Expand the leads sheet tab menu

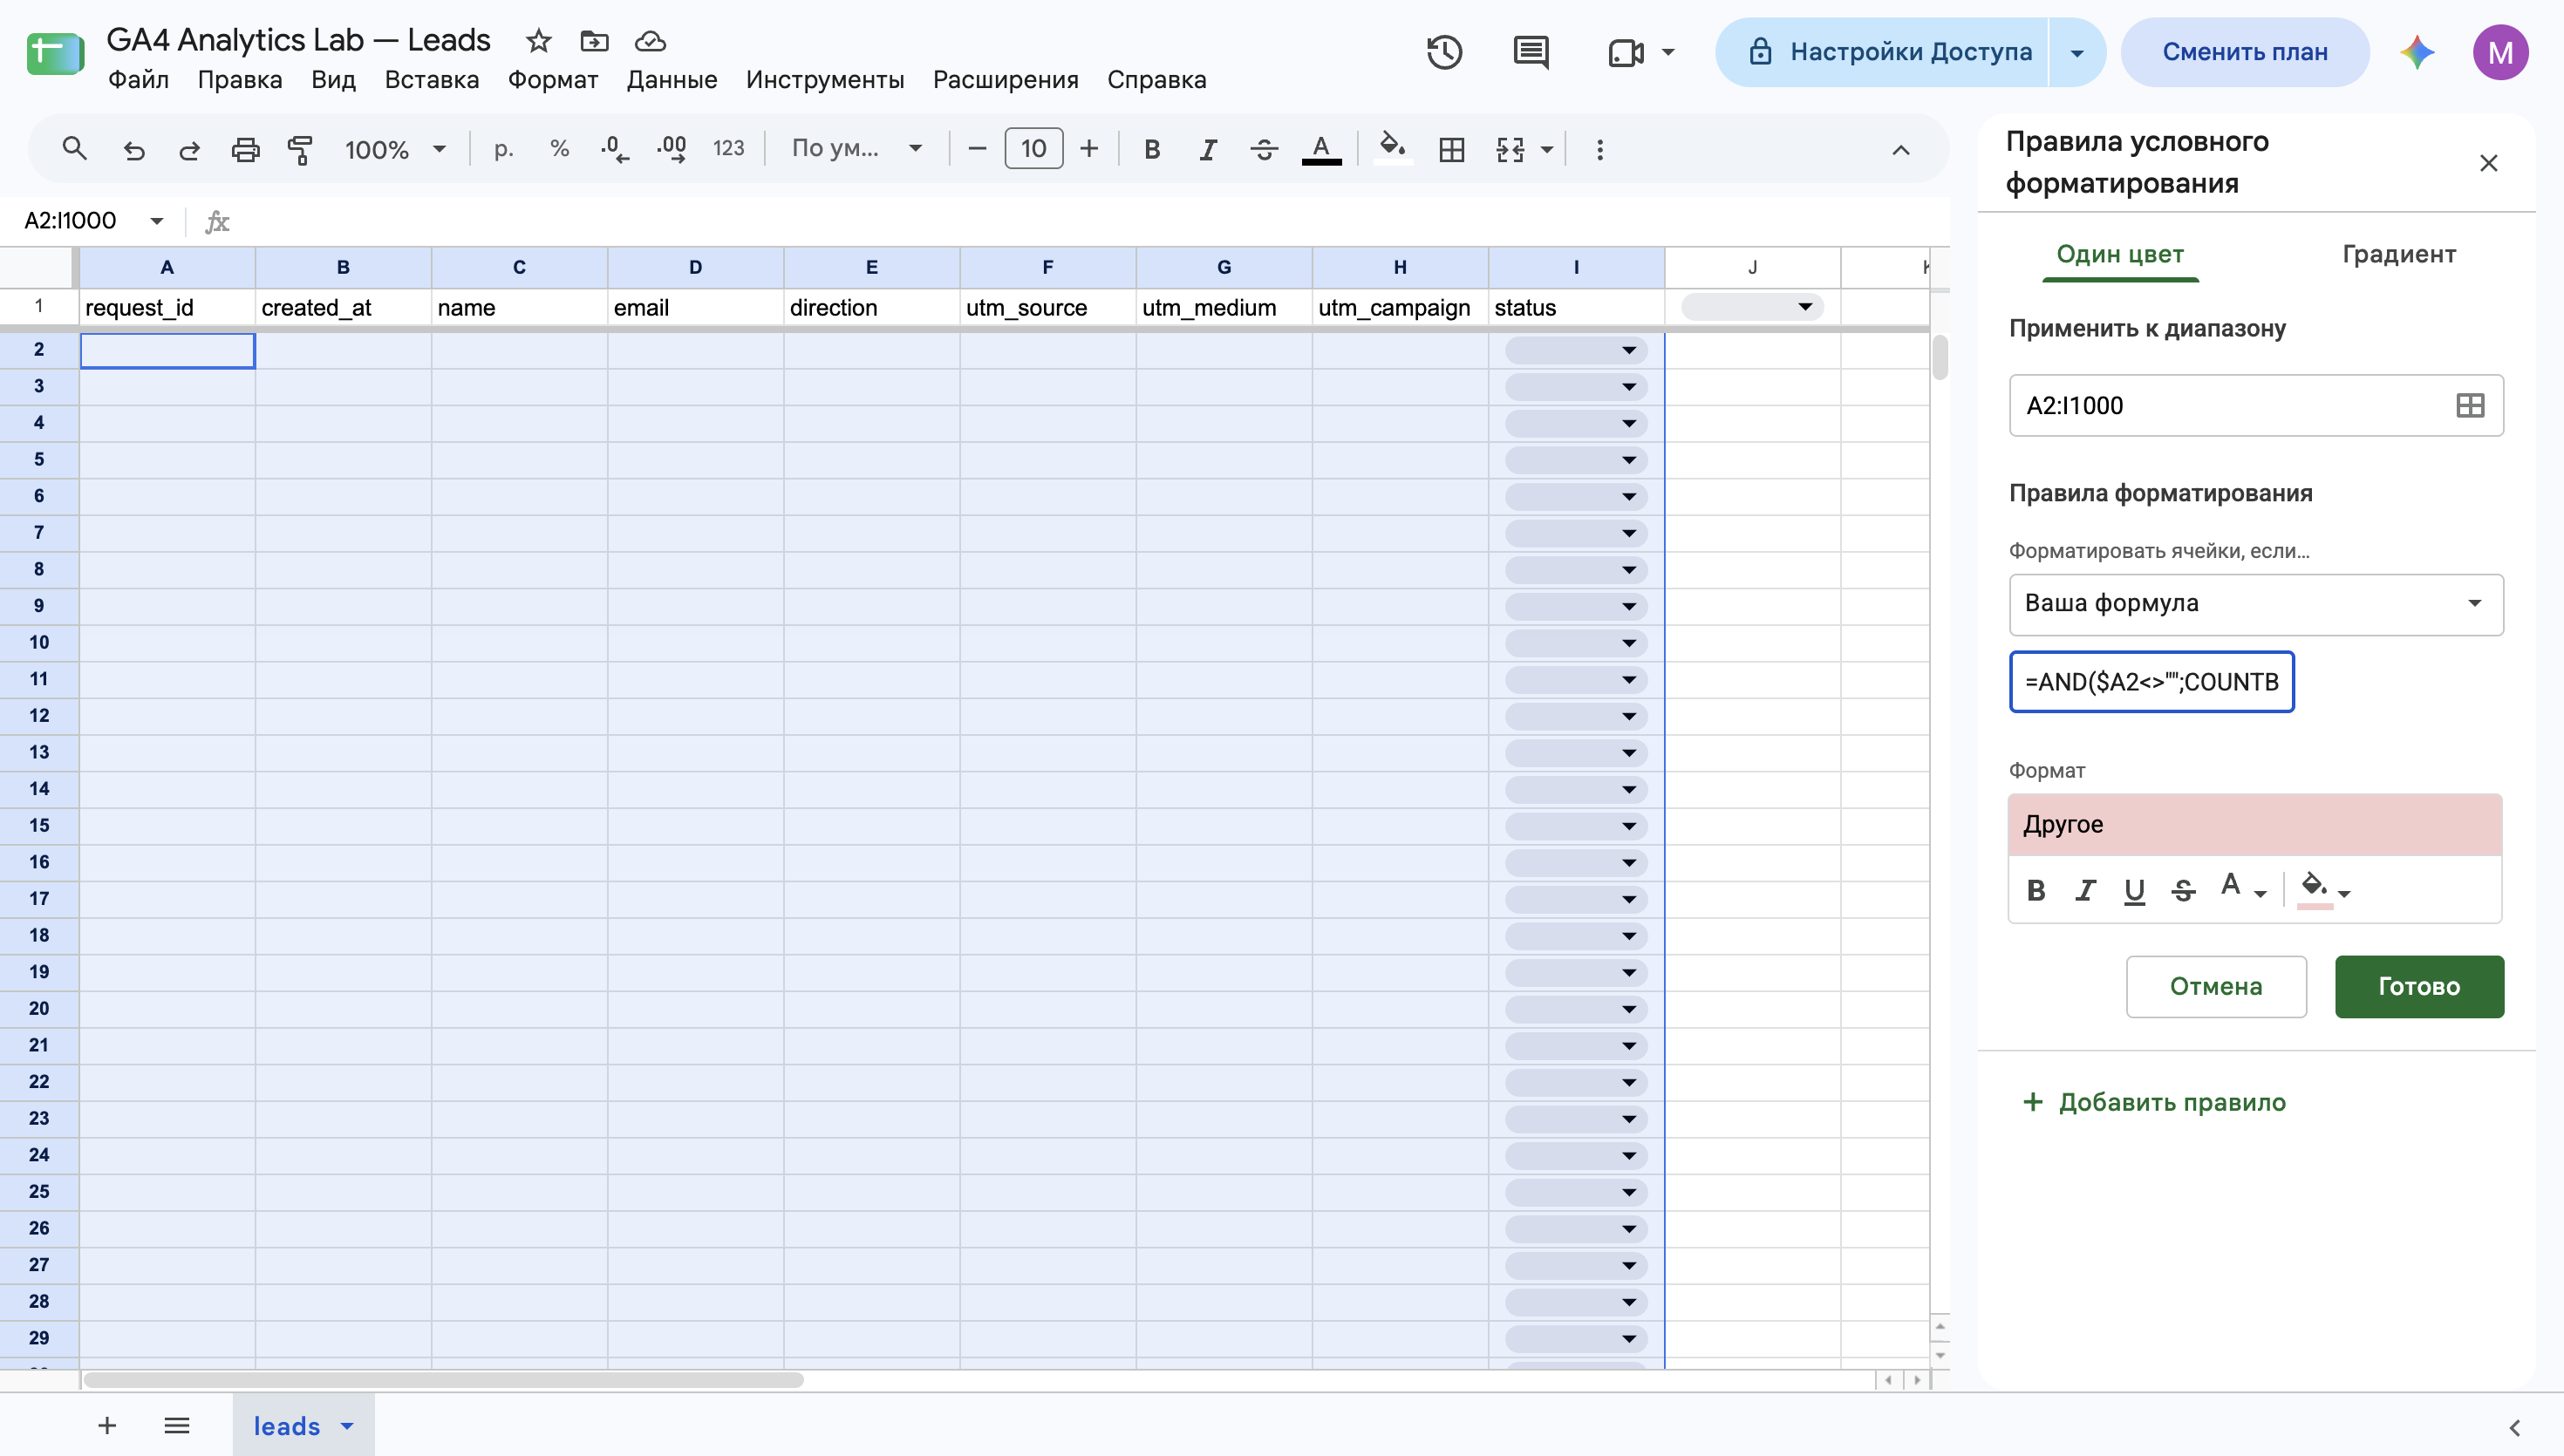347,1426
